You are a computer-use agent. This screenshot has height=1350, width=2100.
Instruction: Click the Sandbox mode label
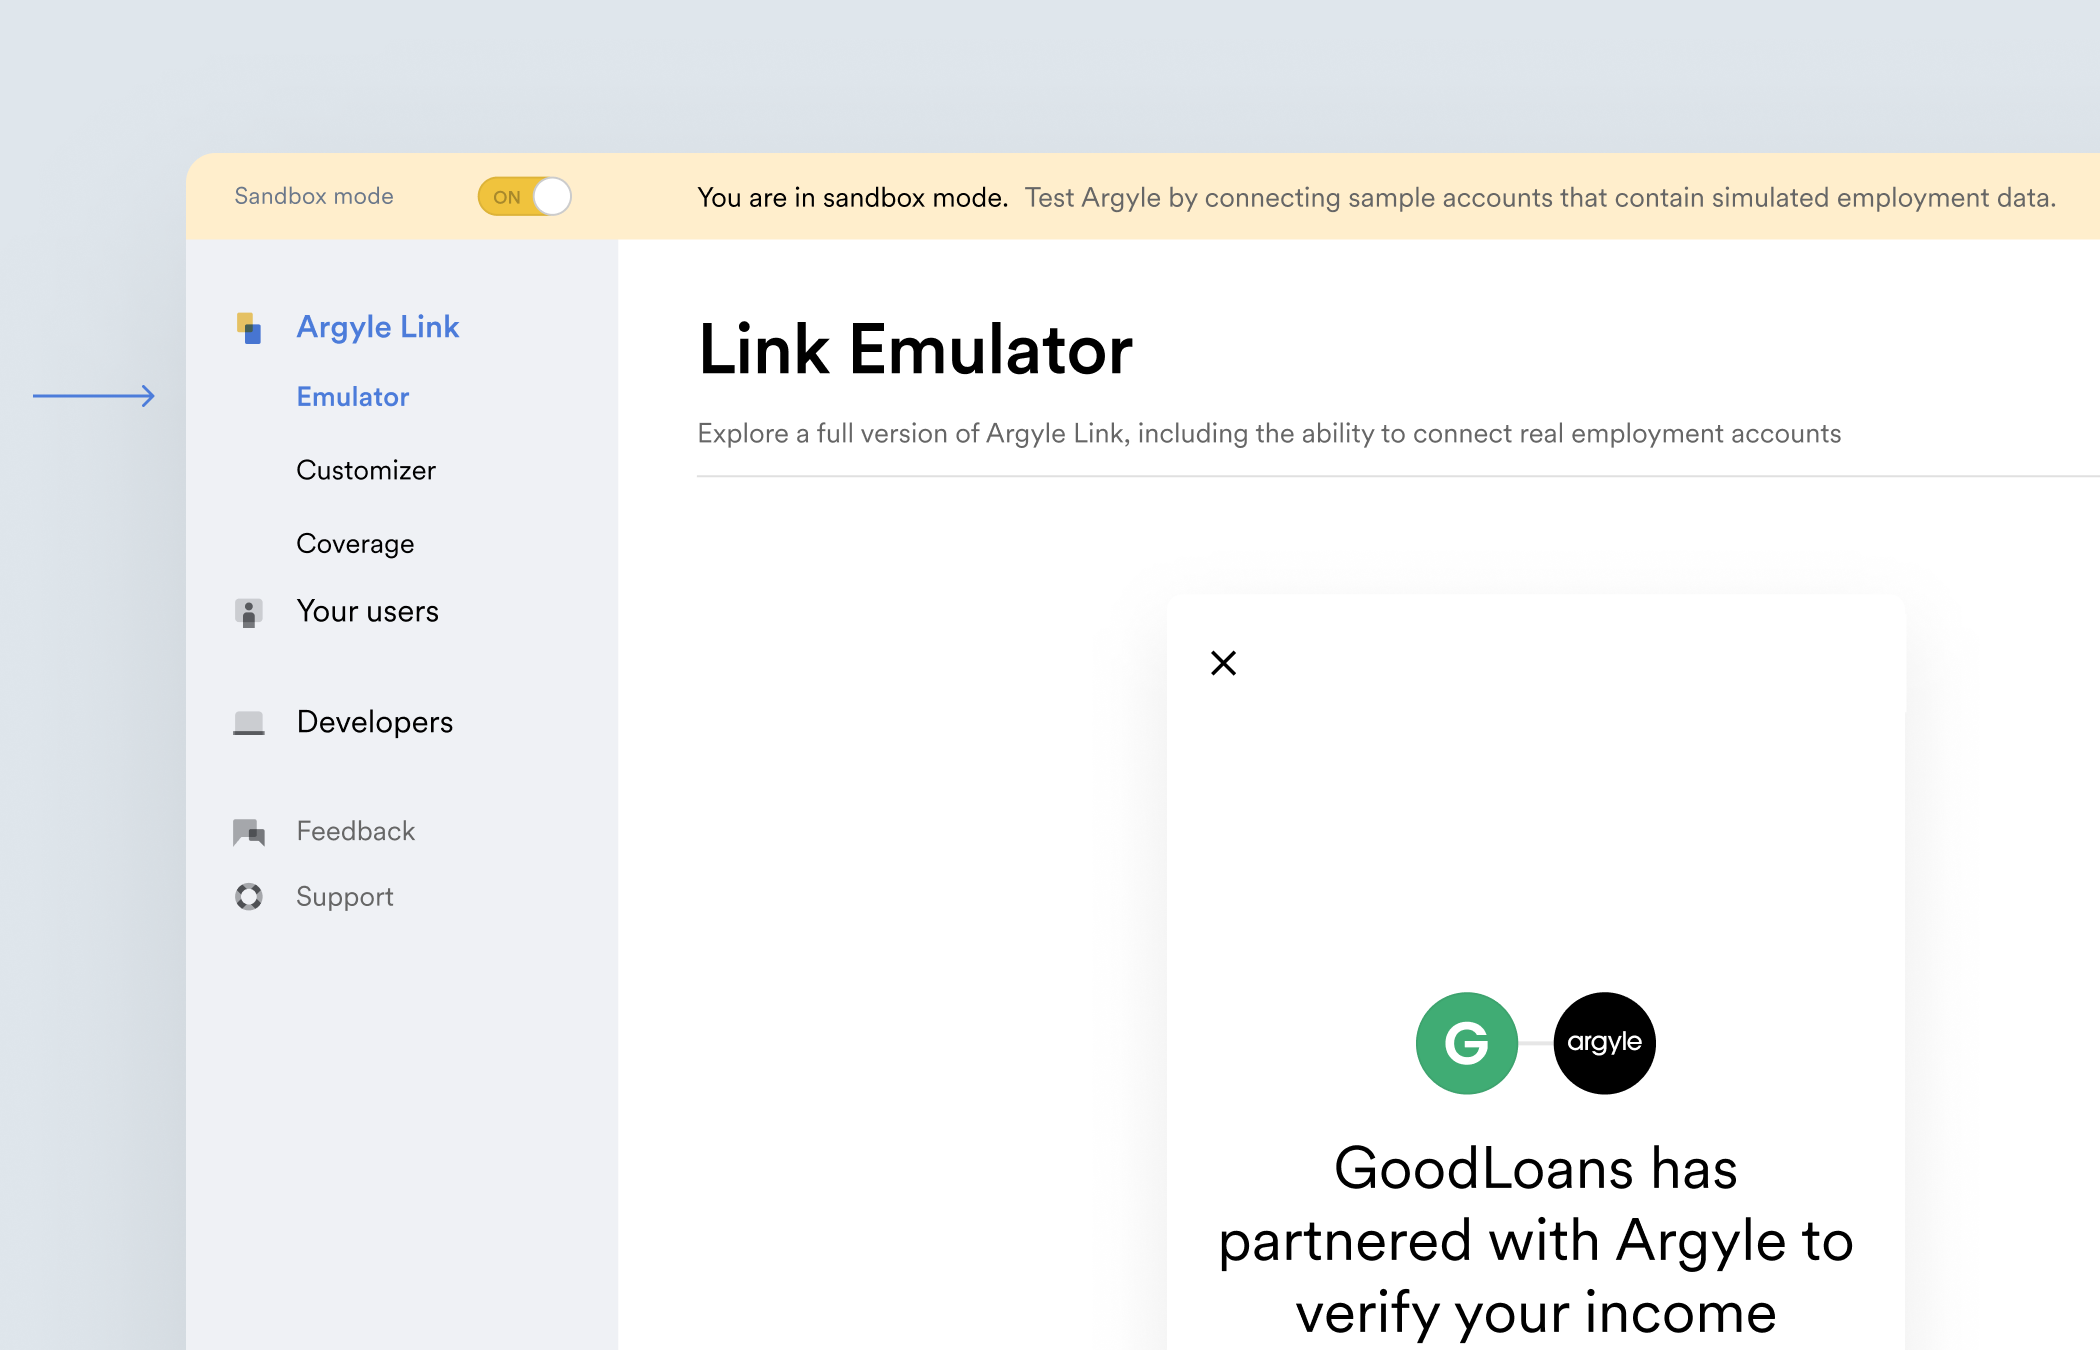click(x=314, y=197)
